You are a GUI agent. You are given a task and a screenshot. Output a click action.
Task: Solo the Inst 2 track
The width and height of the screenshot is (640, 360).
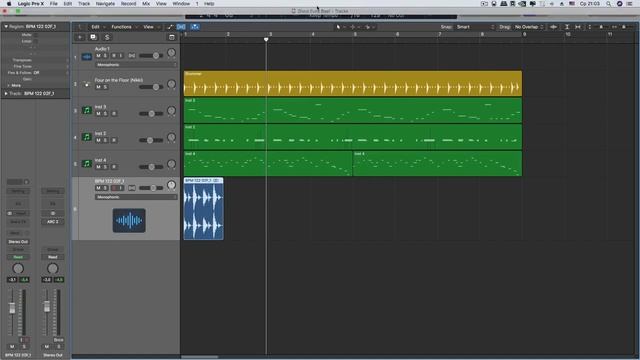(105, 140)
